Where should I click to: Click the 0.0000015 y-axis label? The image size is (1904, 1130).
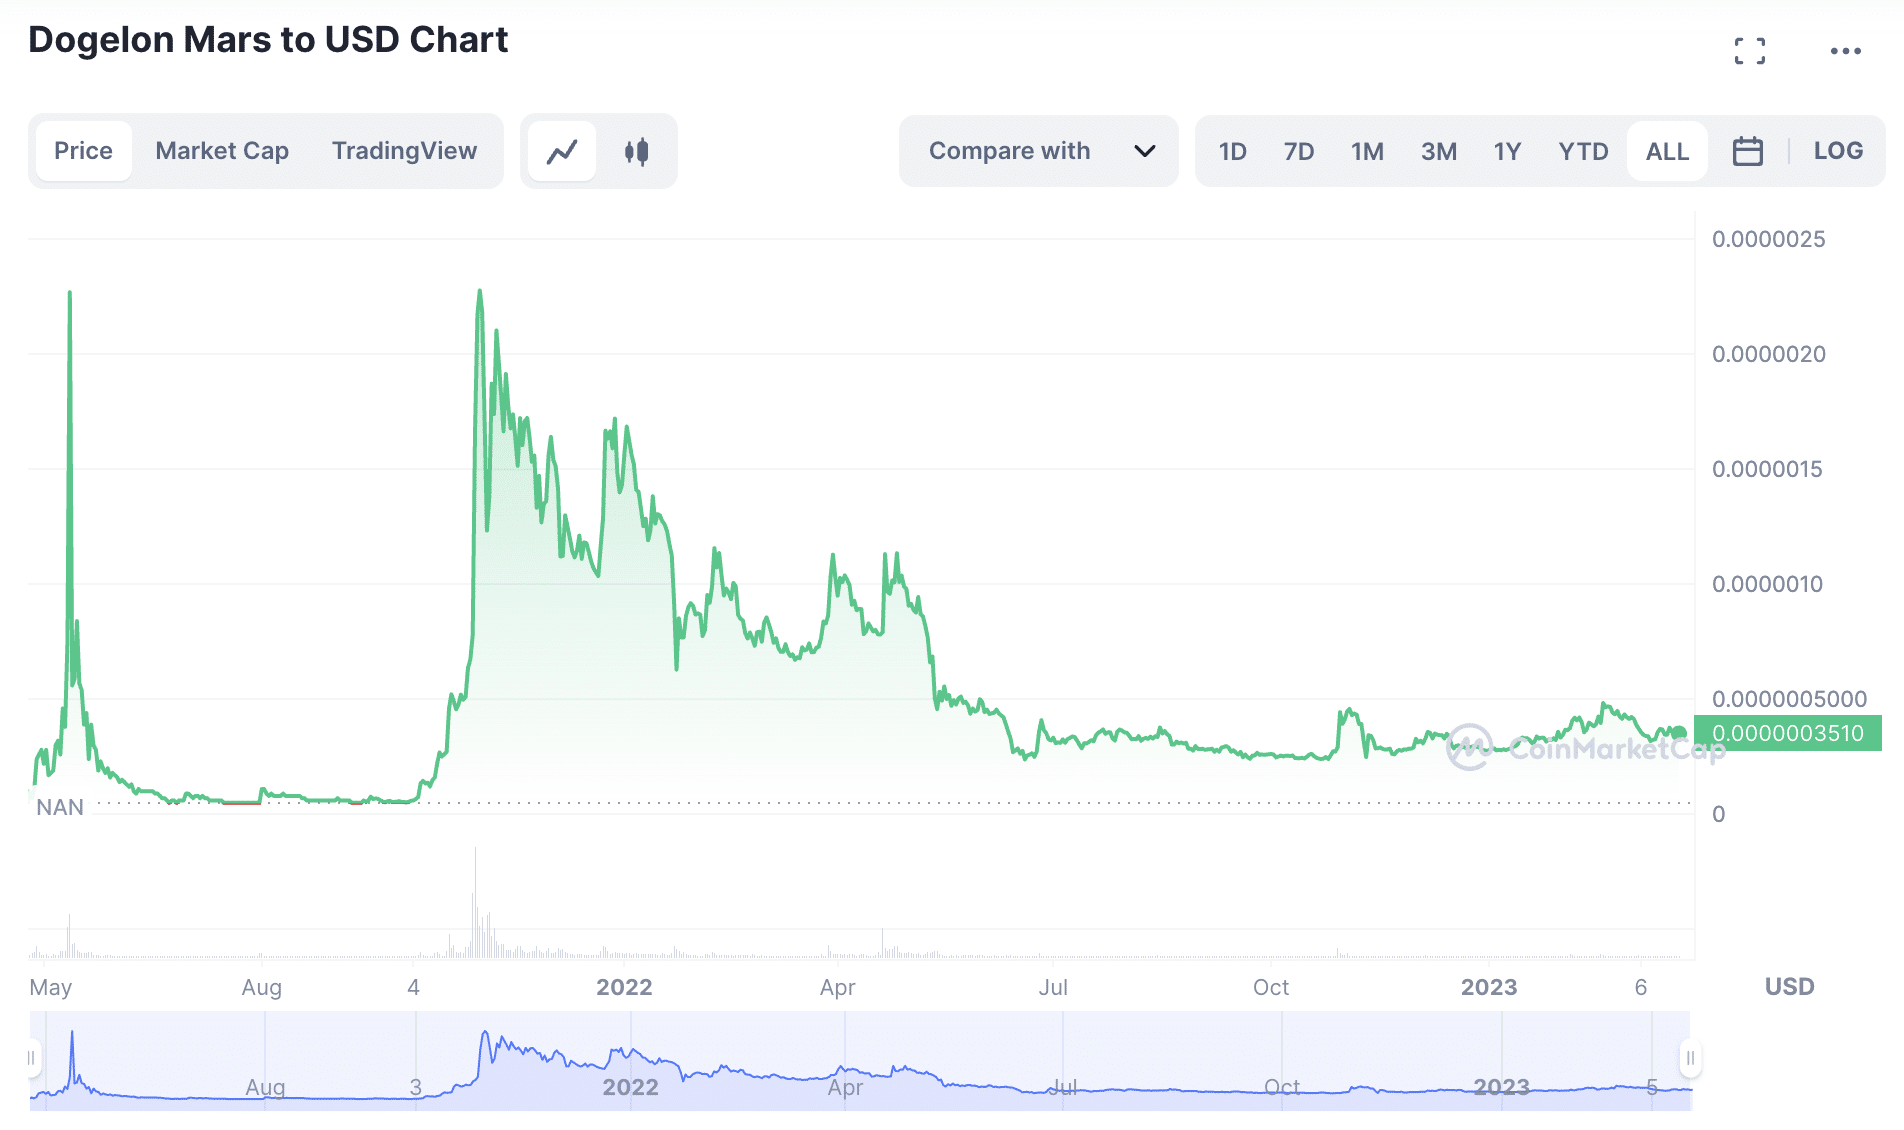1767,469
